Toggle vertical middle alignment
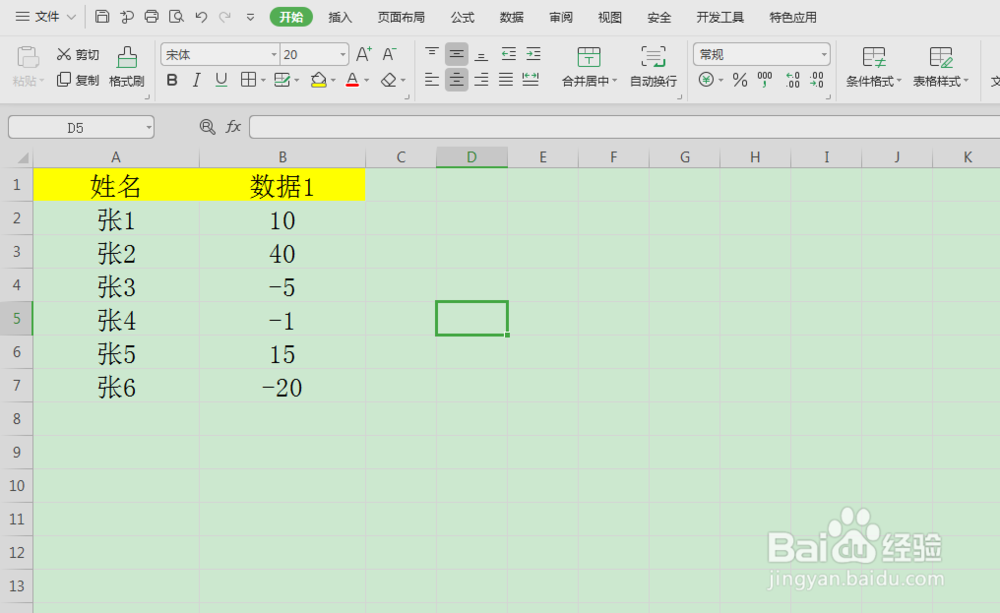 pyautogui.click(x=457, y=54)
